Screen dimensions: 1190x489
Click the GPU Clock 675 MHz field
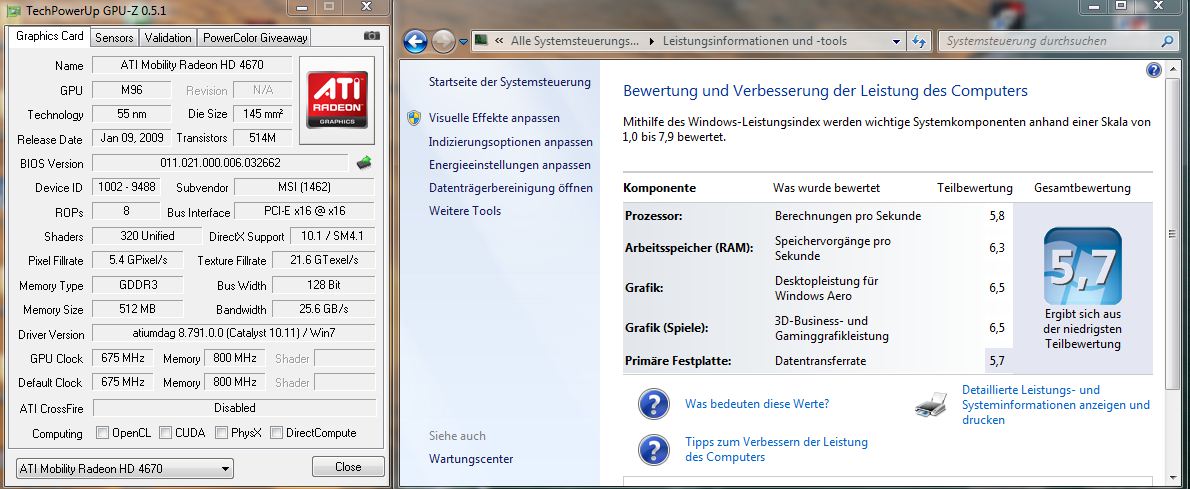122,358
